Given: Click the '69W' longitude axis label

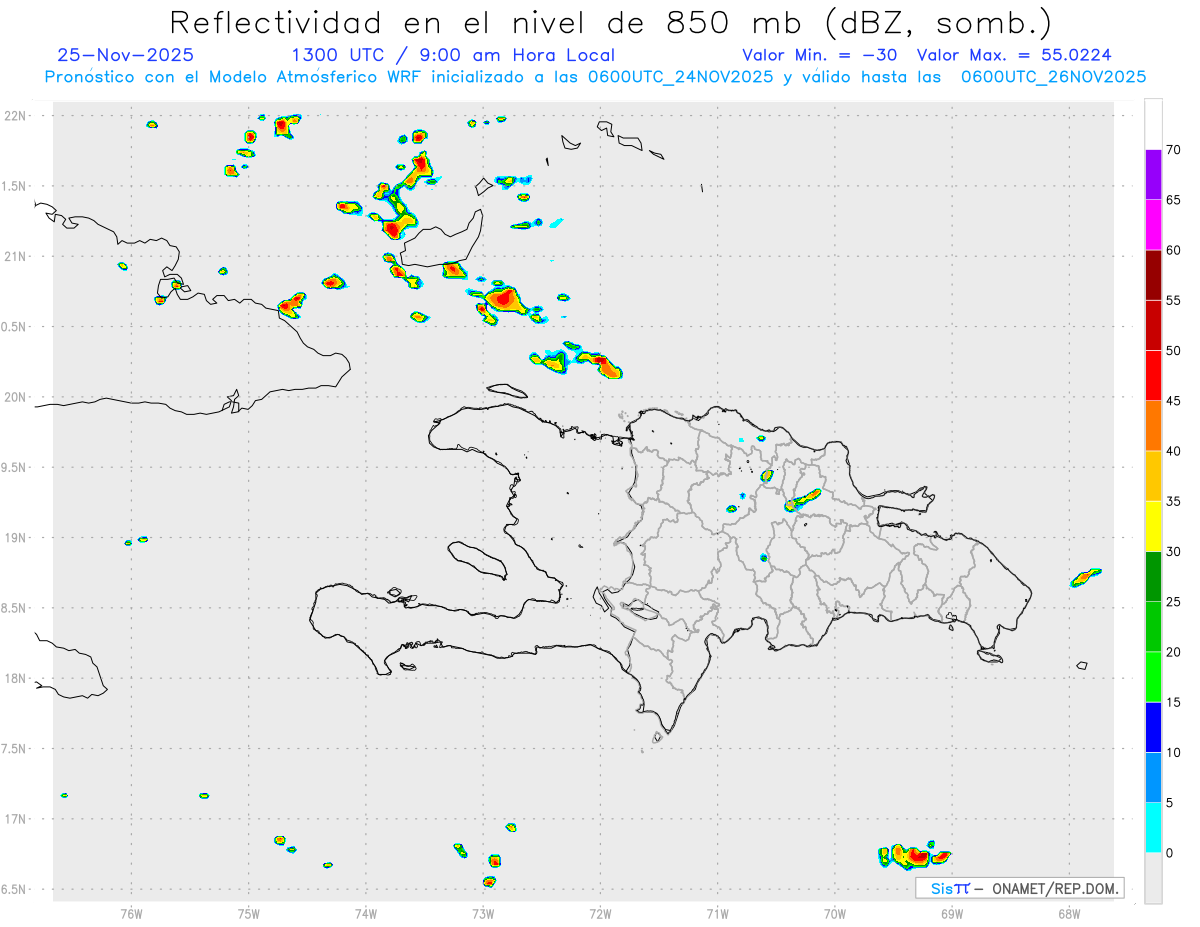Looking at the screenshot, I should tap(952, 913).
